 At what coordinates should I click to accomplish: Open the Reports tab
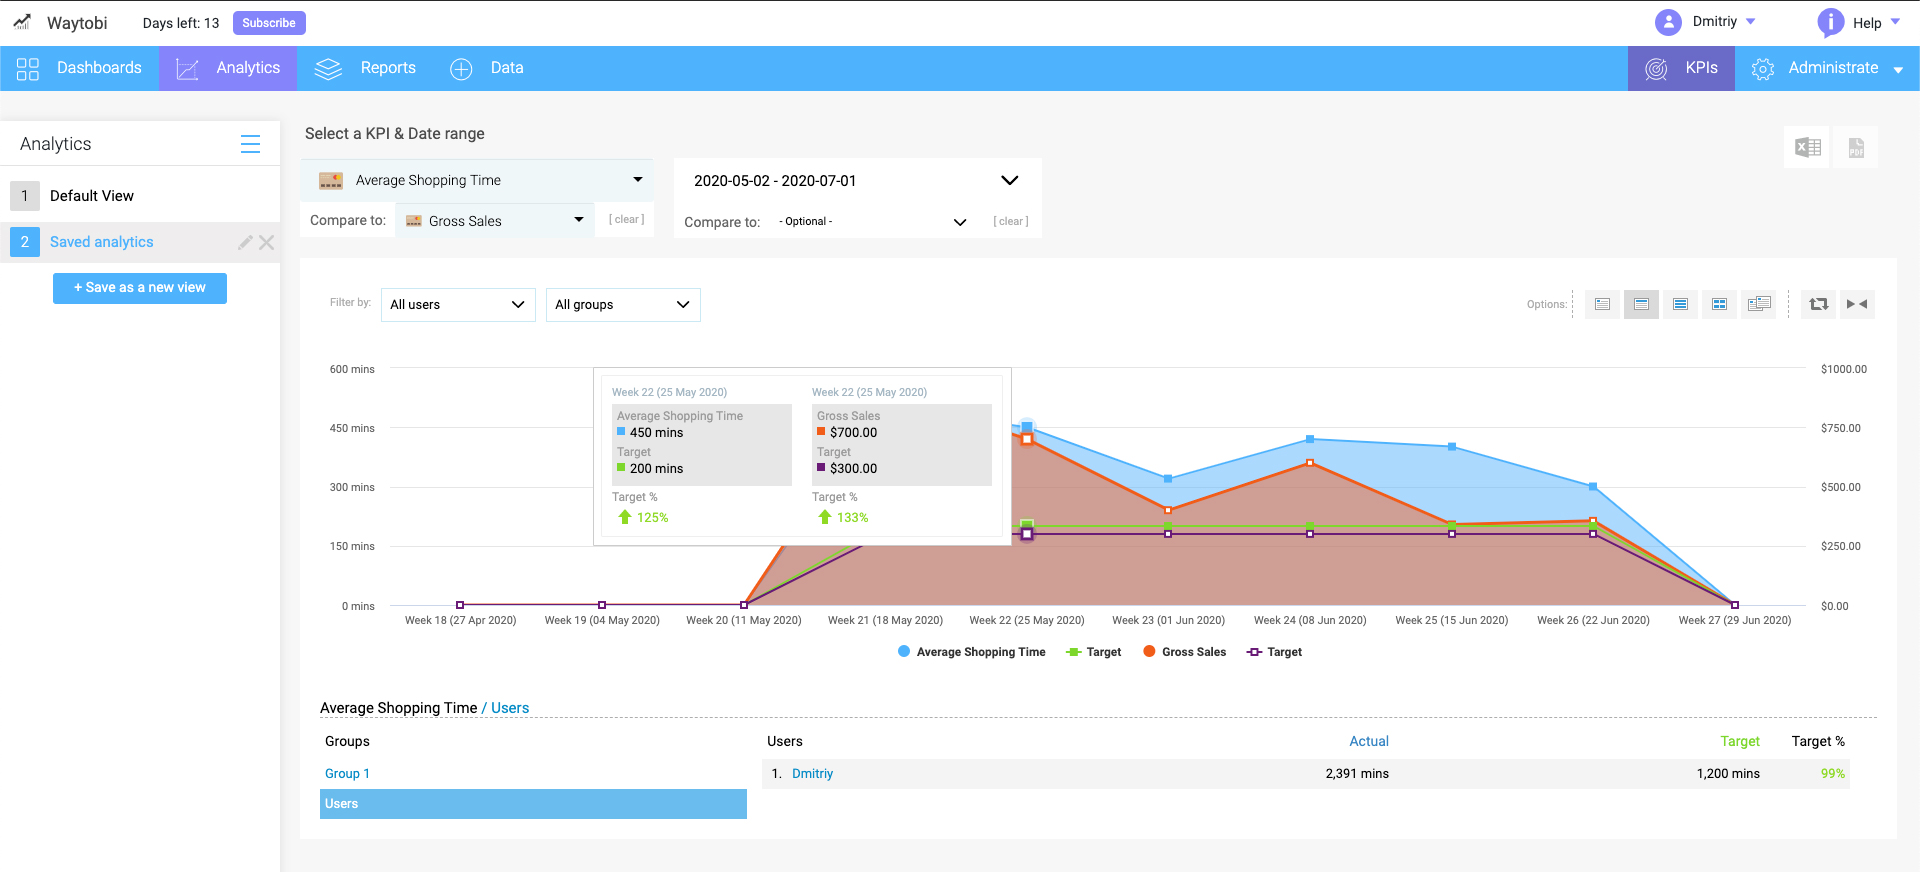366,68
